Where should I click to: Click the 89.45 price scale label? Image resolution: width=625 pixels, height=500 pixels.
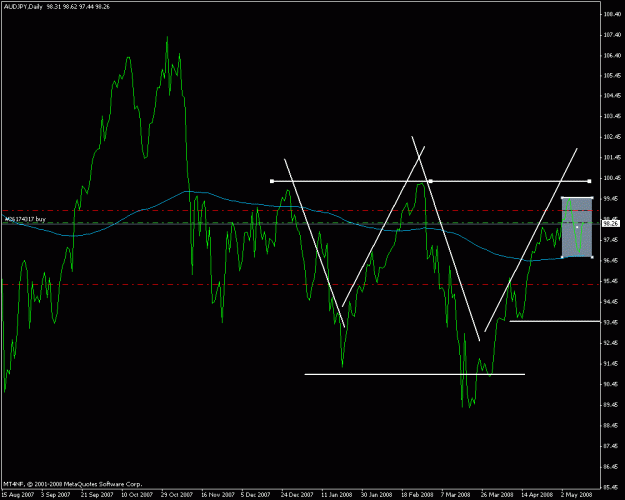[x=612, y=405]
